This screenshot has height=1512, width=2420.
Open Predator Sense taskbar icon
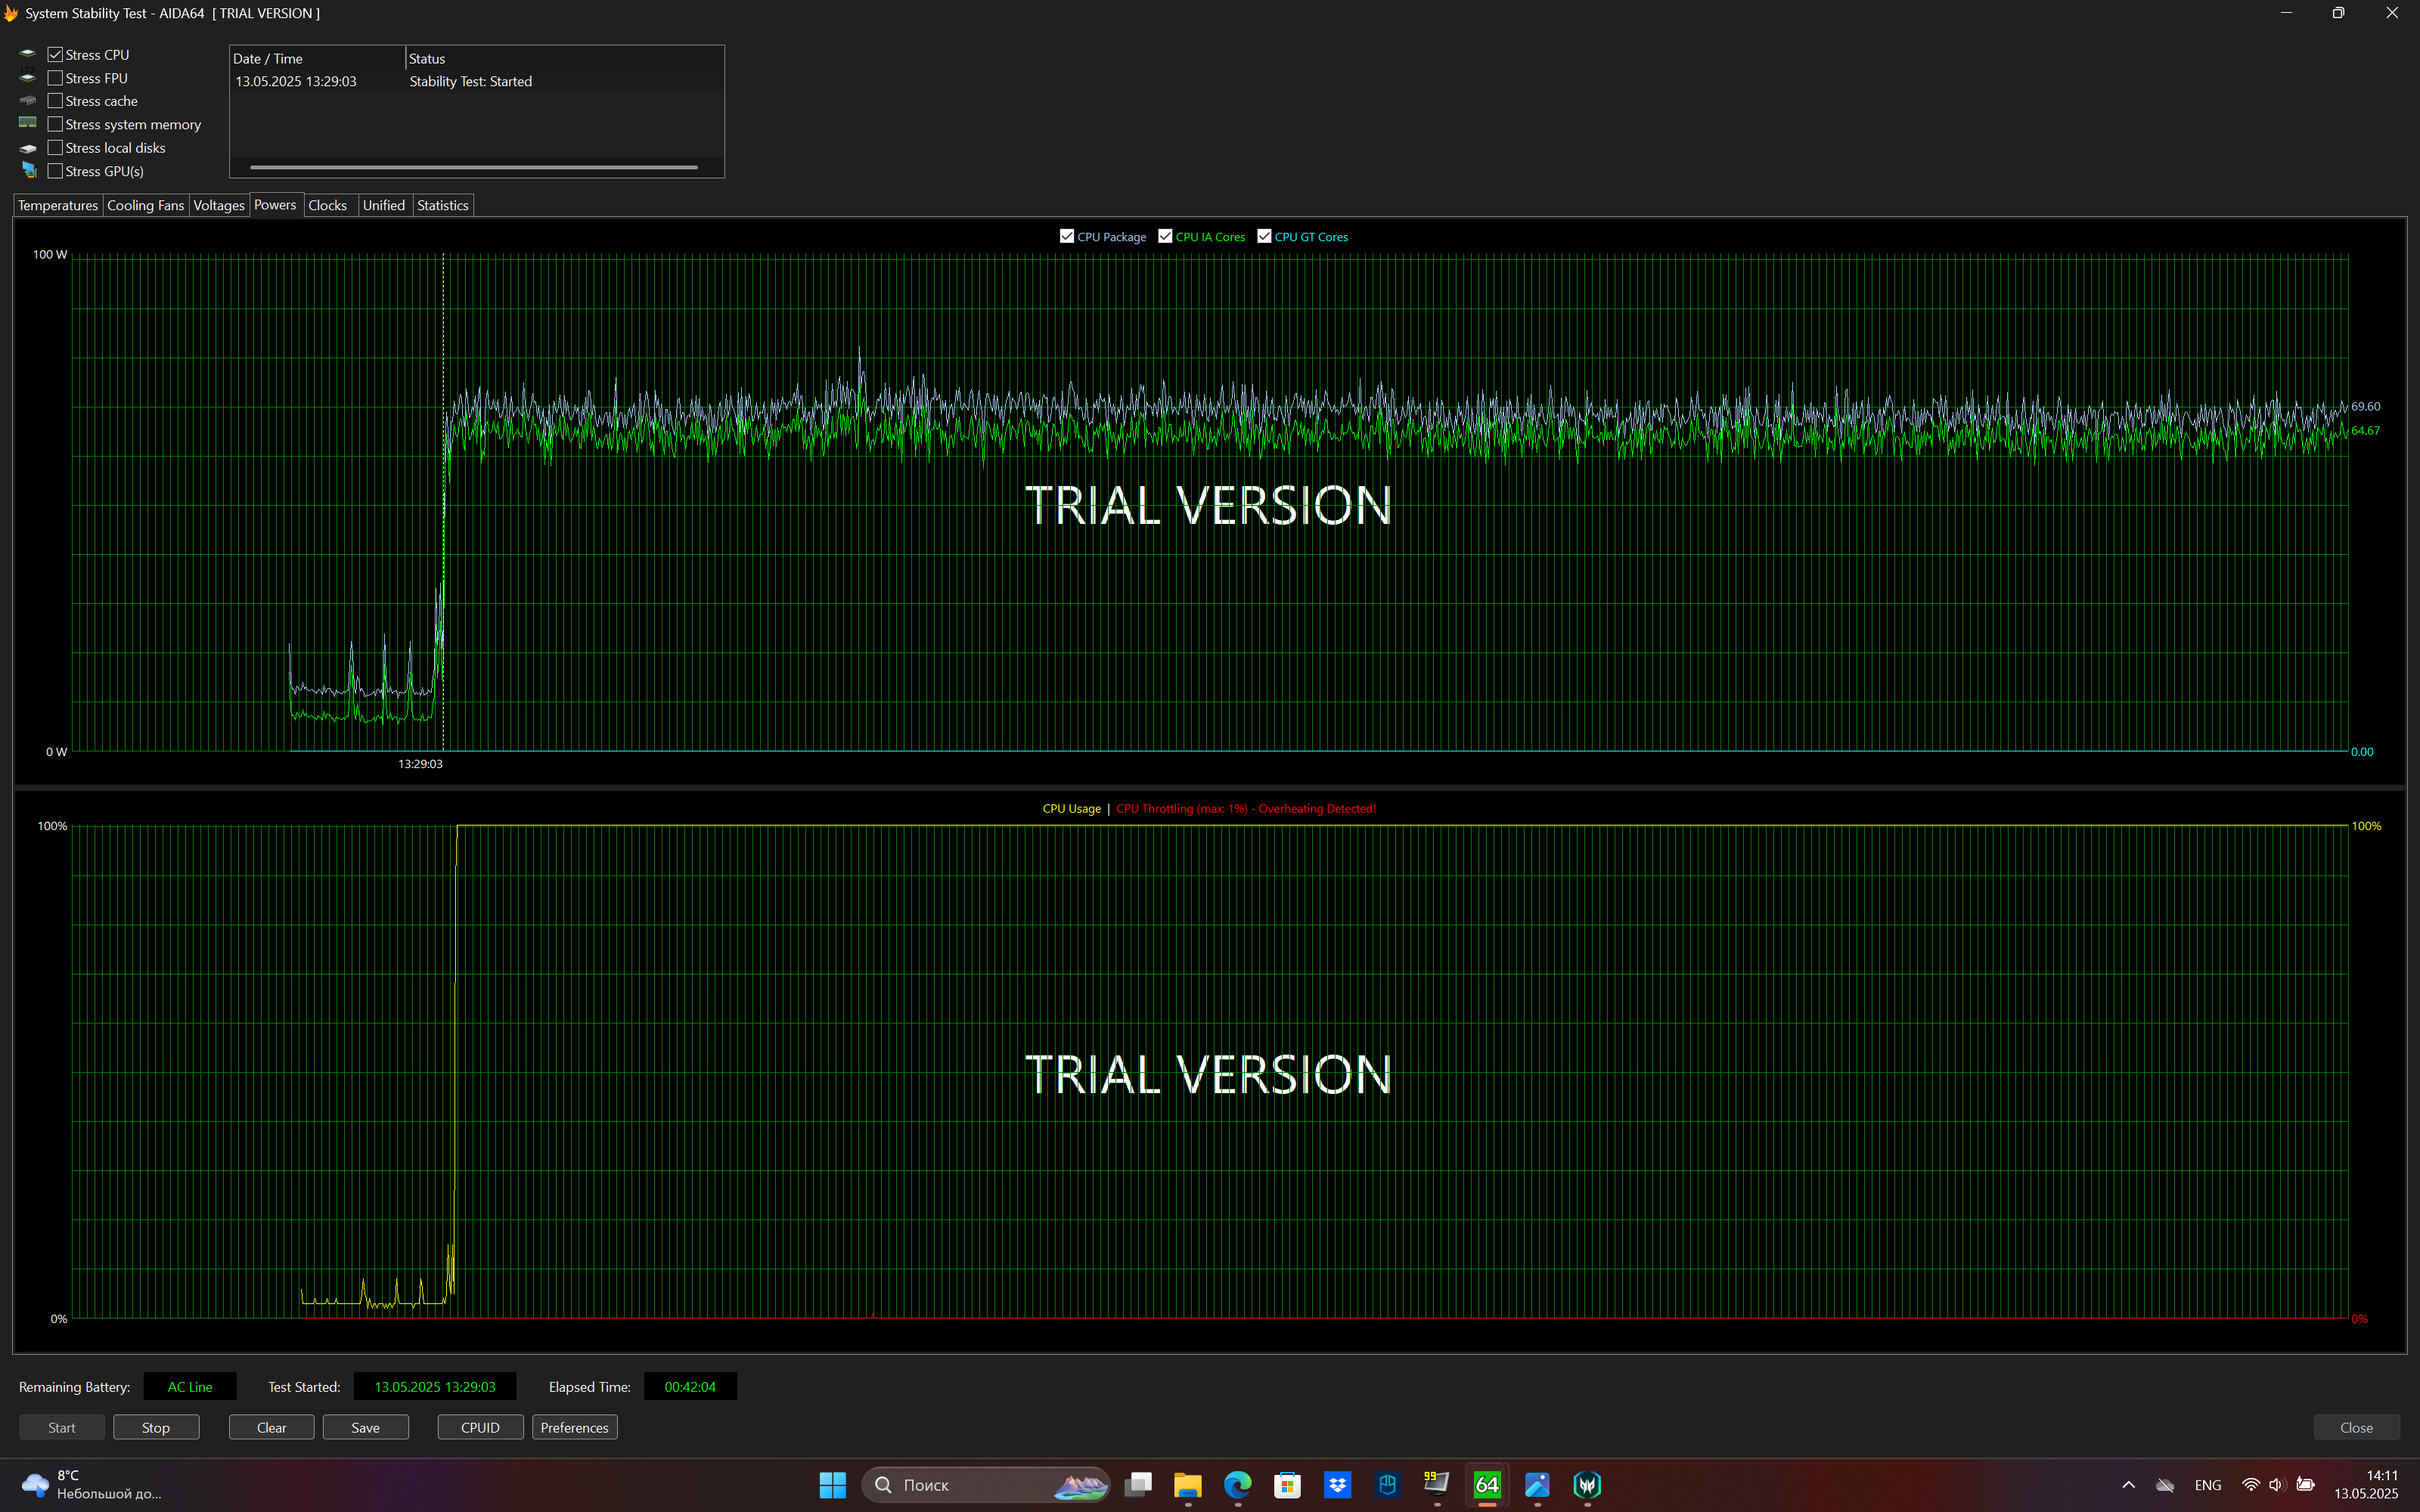click(x=1587, y=1484)
